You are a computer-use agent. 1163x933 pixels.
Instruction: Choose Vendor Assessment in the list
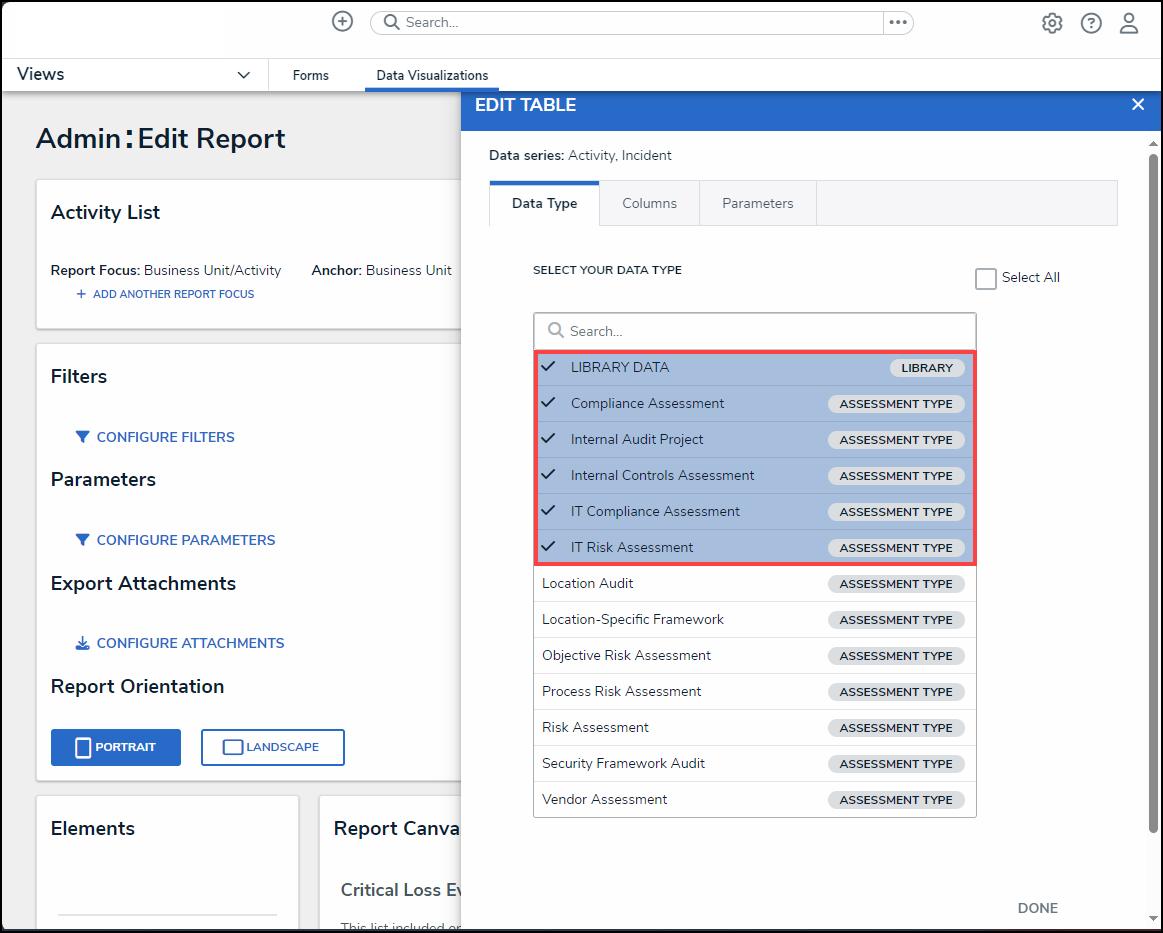click(605, 800)
